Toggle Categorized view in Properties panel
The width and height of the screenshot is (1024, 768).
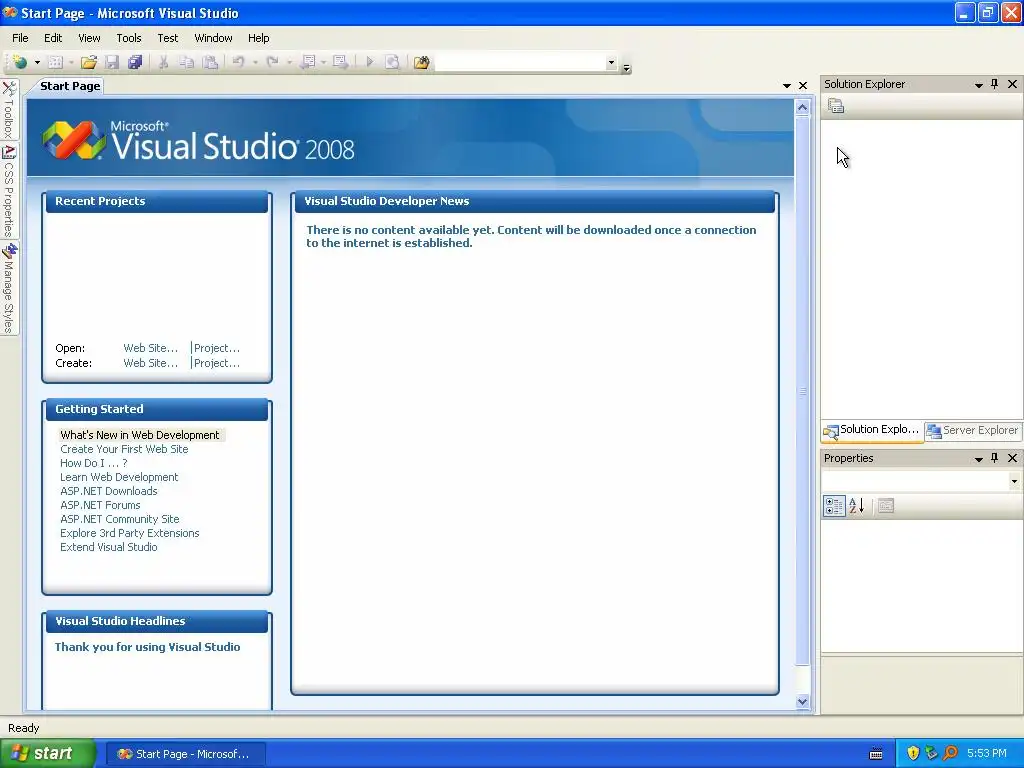point(834,505)
